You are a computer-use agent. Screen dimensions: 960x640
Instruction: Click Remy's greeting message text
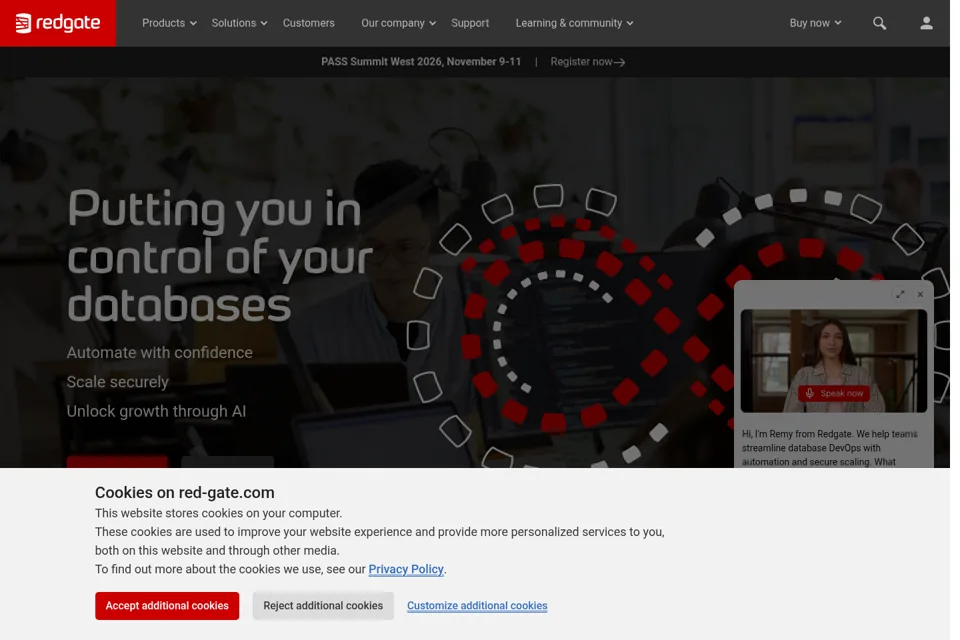pyautogui.click(x=830, y=448)
